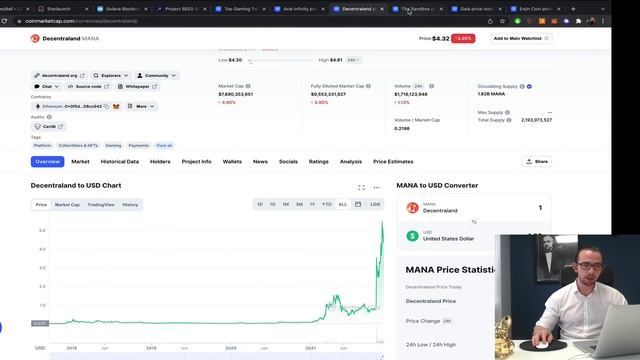This screenshot has height=360, width=640.
Task: Open the News tab
Action: click(x=260, y=162)
